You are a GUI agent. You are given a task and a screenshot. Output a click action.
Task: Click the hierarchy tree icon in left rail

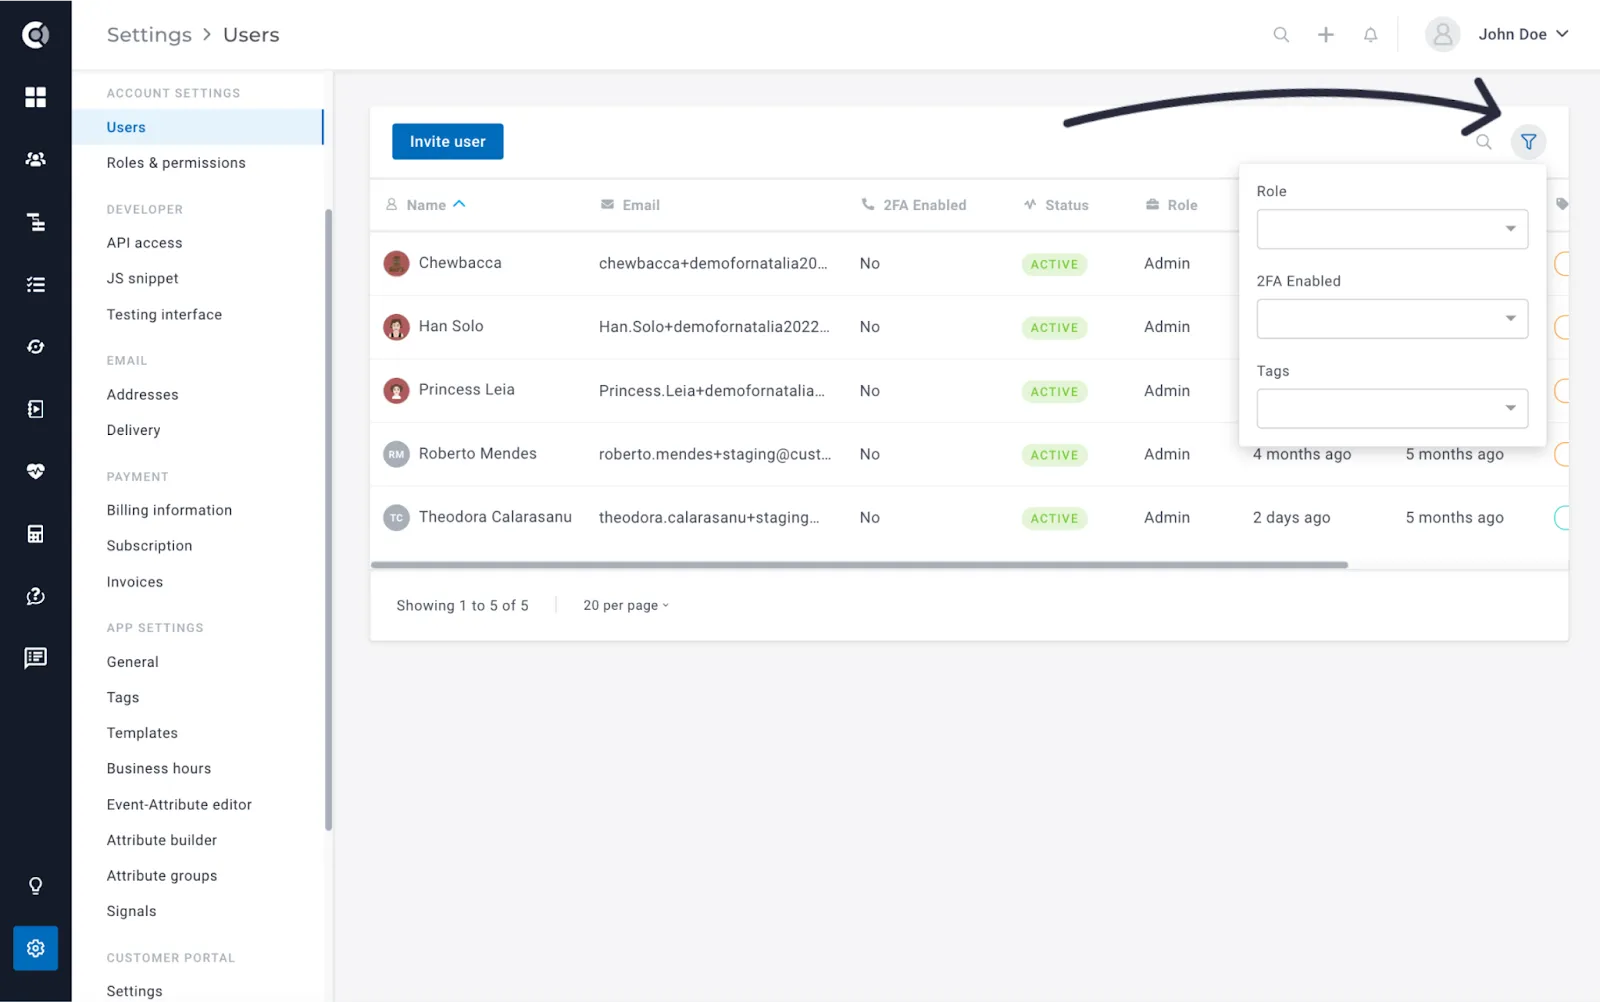pos(35,222)
